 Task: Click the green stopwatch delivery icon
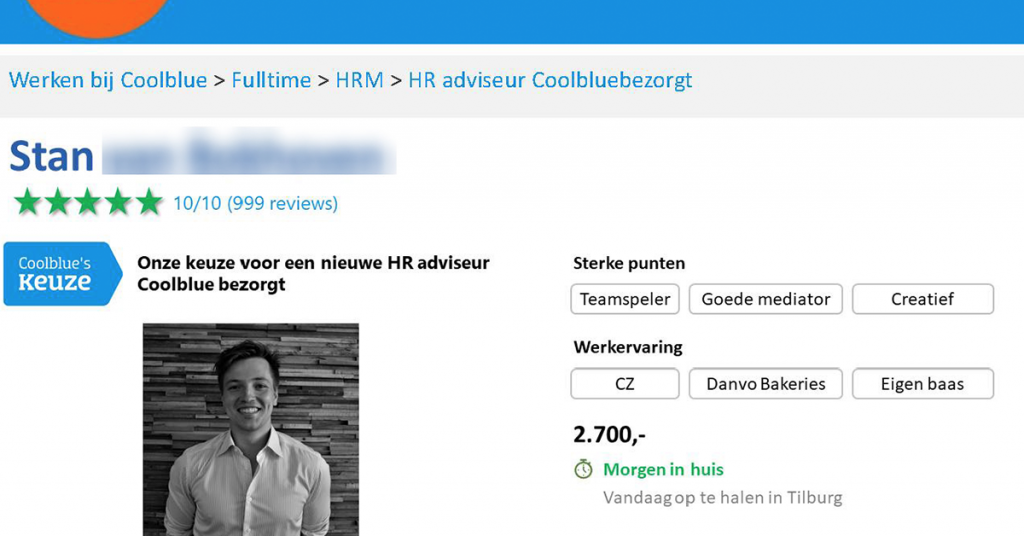(x=583, y=469)
